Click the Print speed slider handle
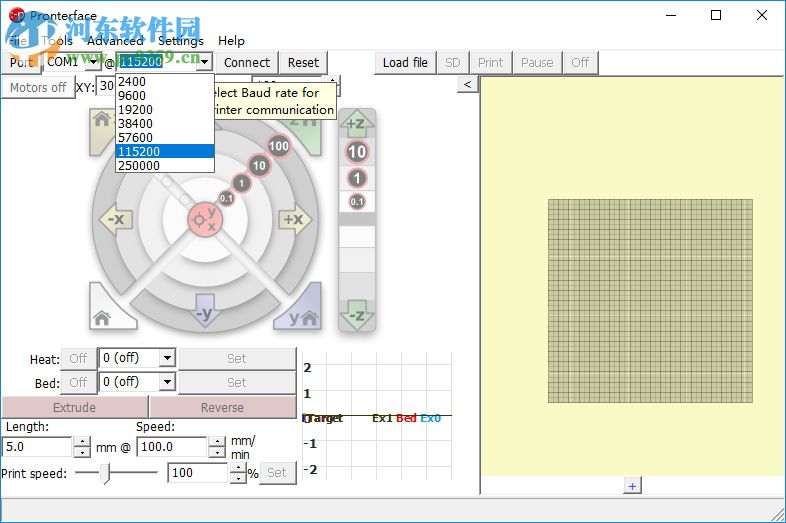 [x=104, y=473]
